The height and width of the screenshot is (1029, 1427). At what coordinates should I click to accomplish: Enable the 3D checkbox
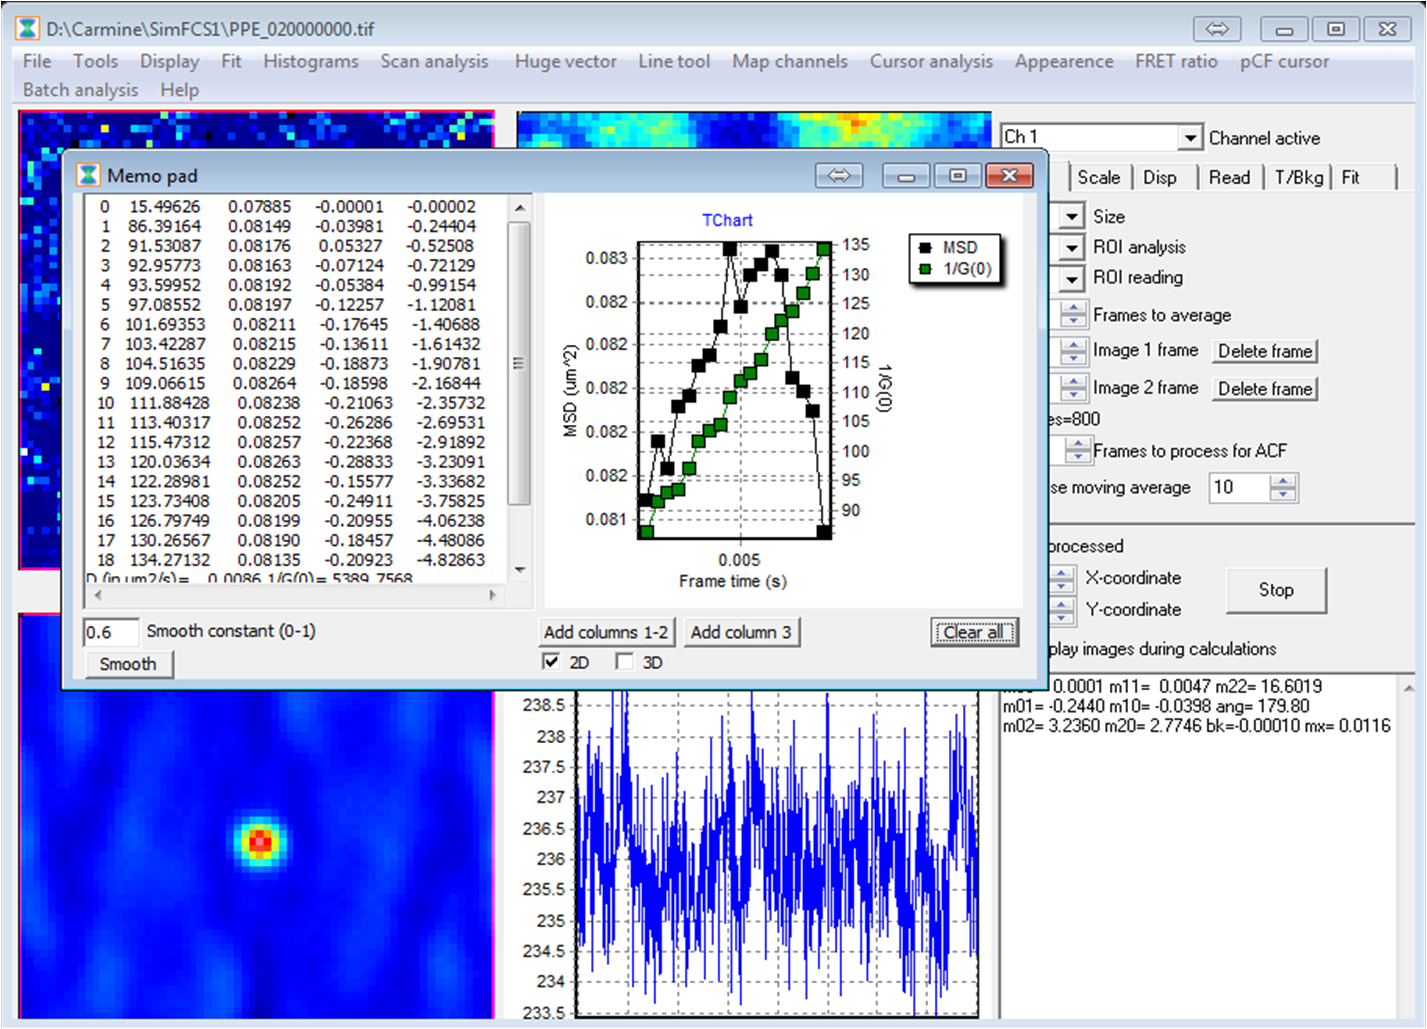pos(625,662)
